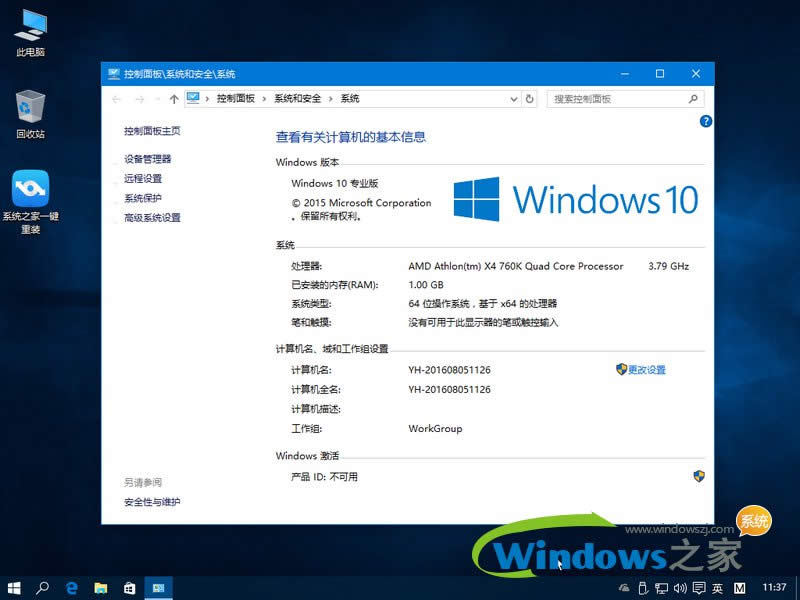Open the 回收站 Recycle Bin
800x600 pixels.
click(30, 100)
